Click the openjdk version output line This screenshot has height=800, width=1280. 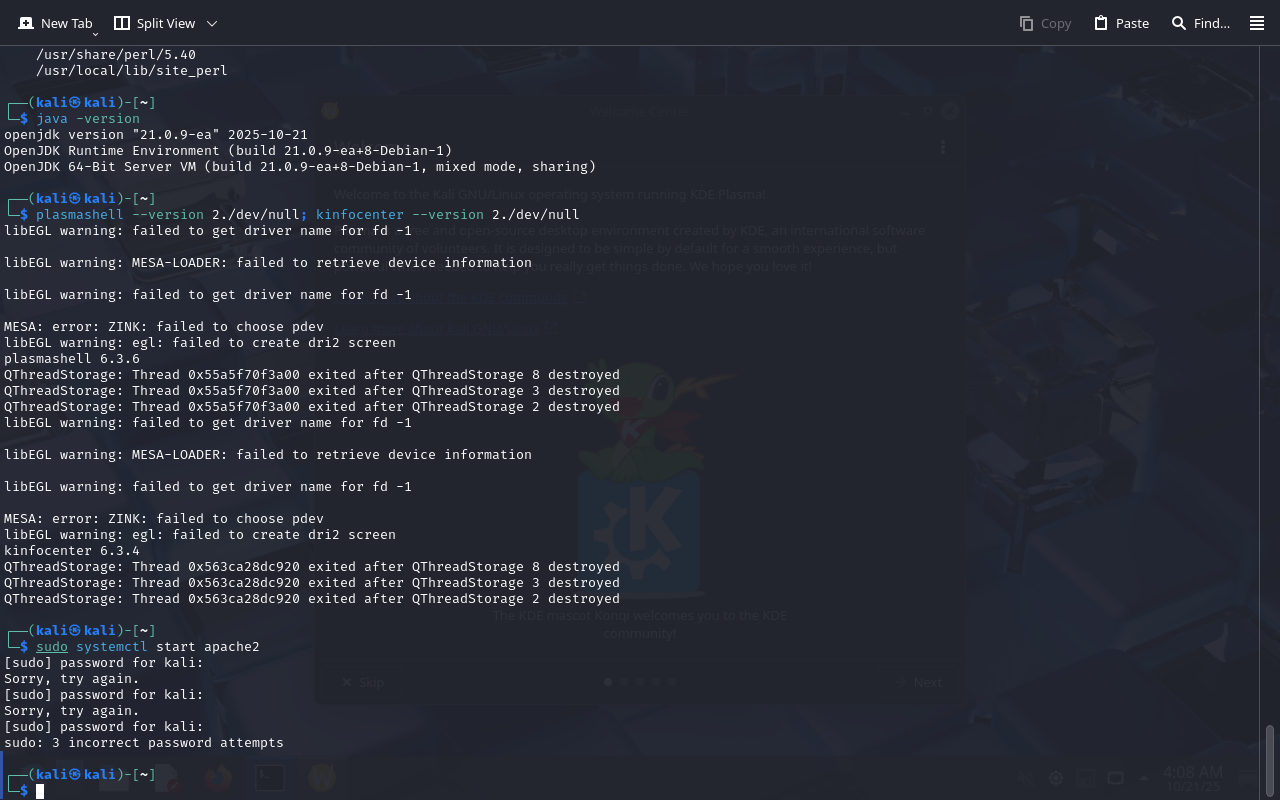(156, 135)
